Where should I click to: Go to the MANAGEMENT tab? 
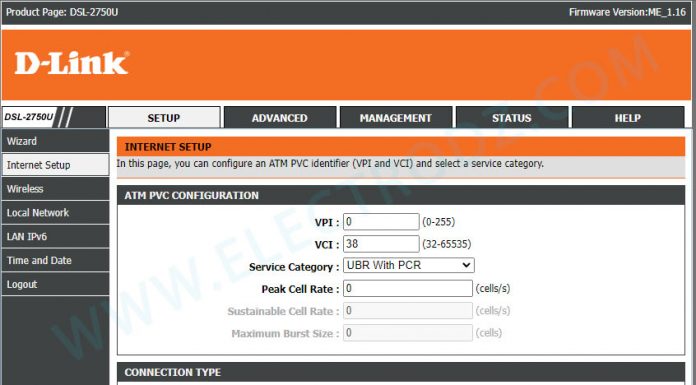(x=395, y=118)
